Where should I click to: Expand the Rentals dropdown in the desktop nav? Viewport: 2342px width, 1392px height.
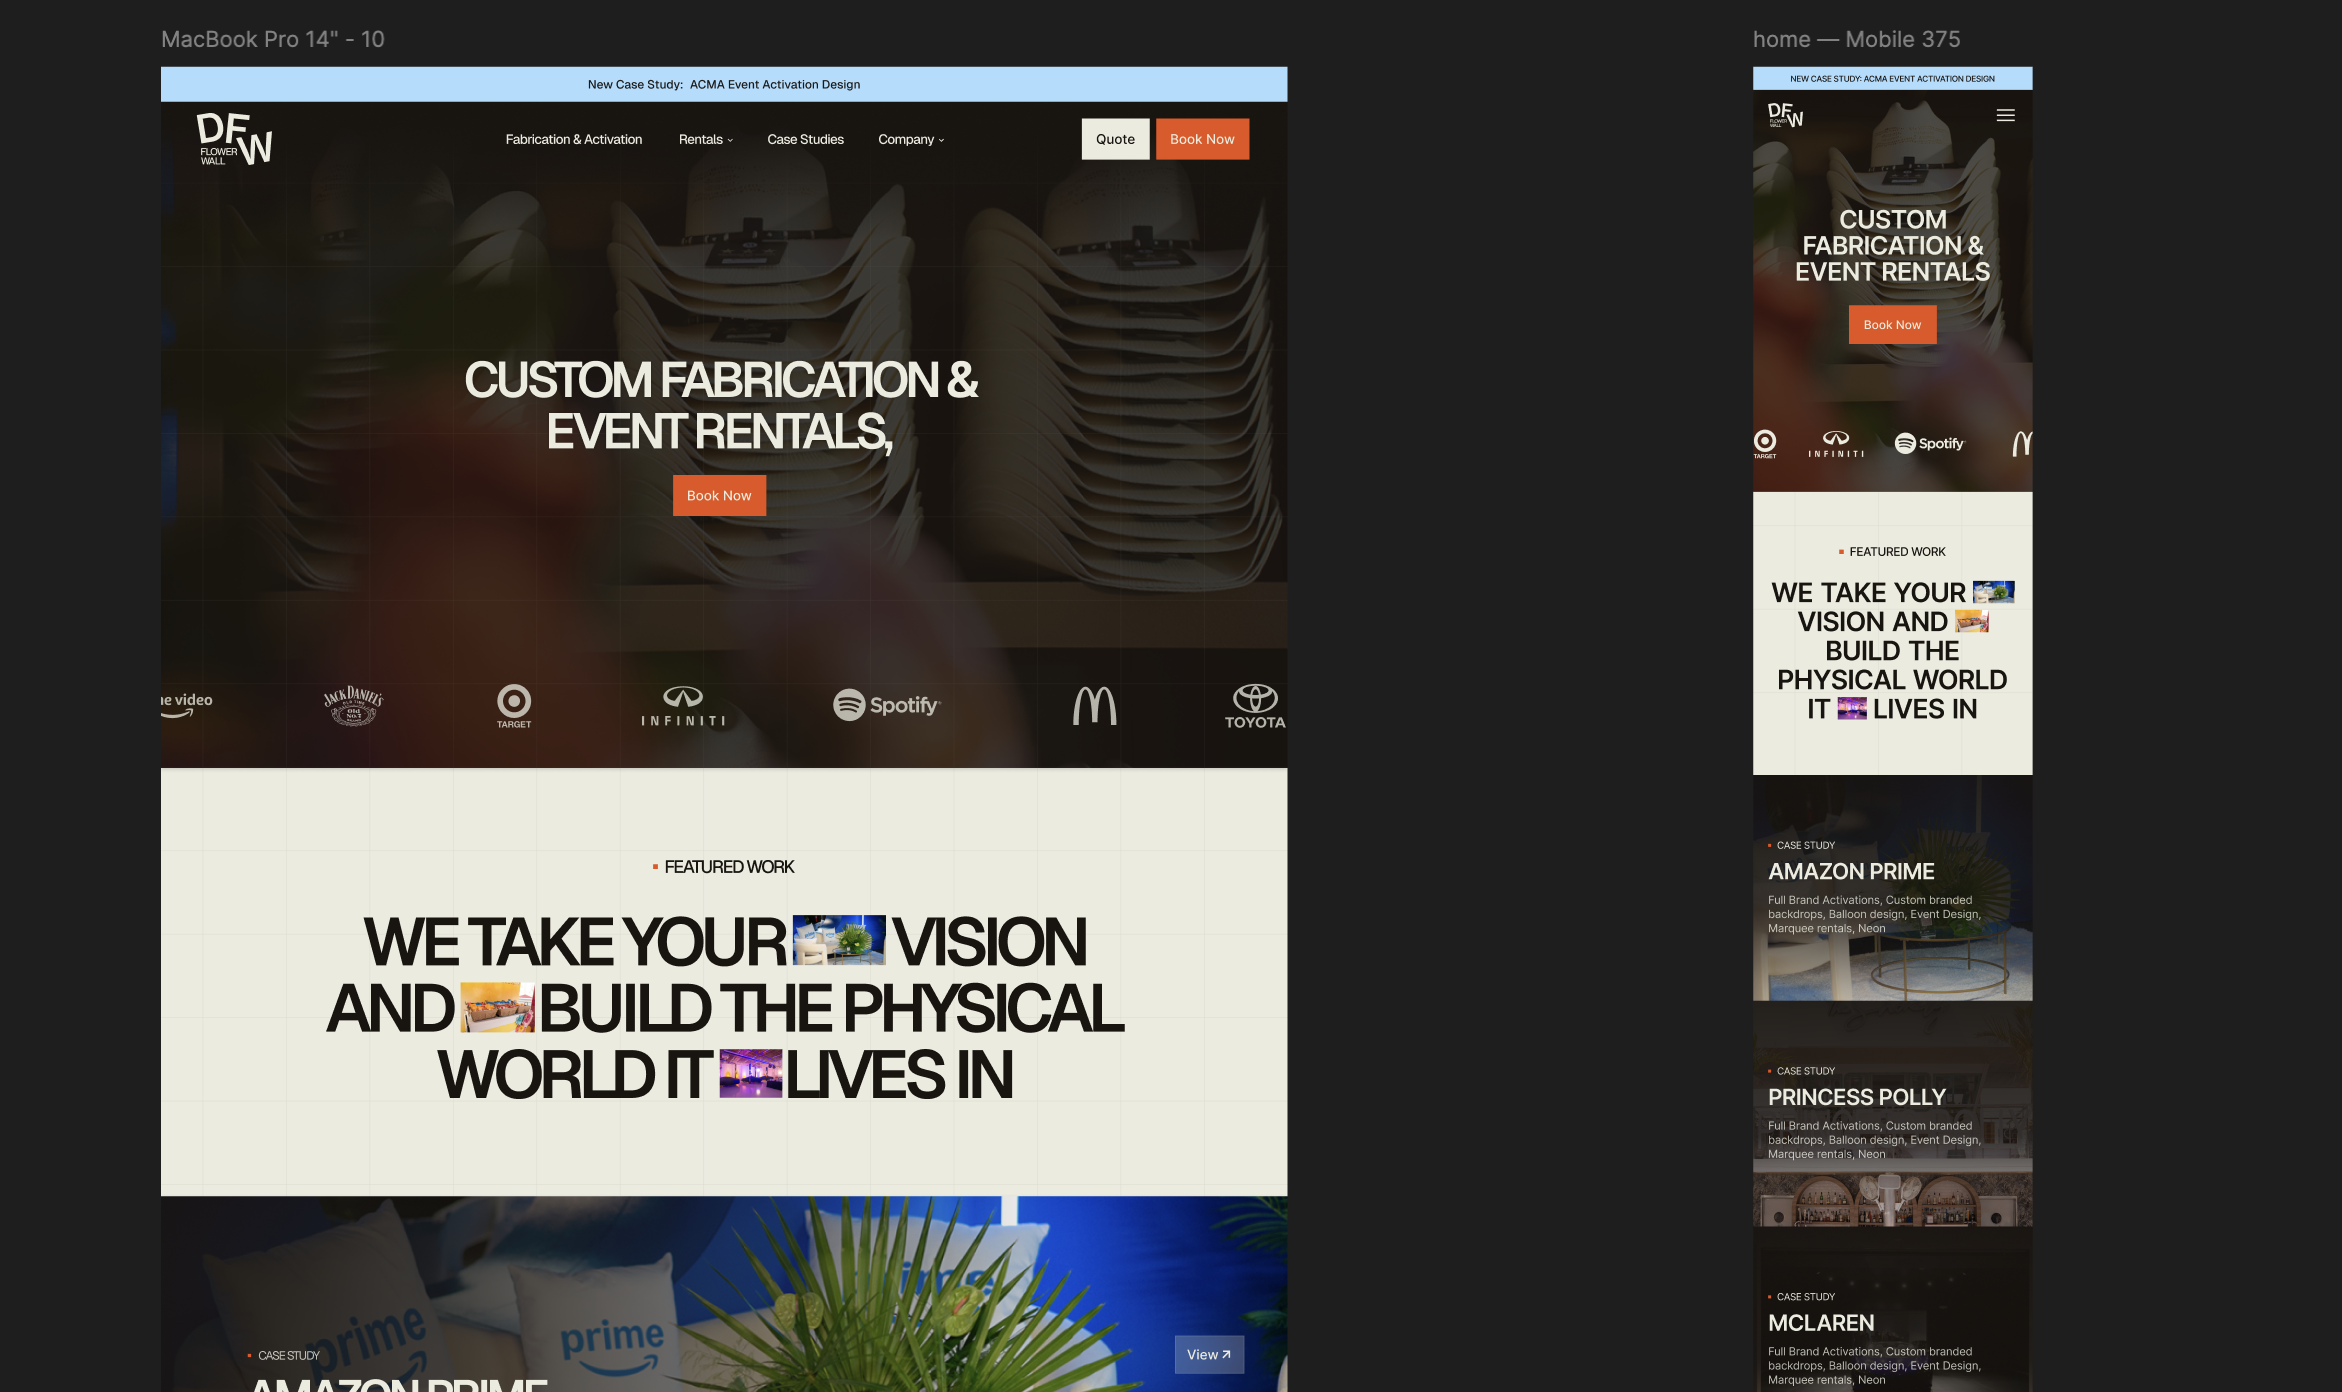(706, 139)
